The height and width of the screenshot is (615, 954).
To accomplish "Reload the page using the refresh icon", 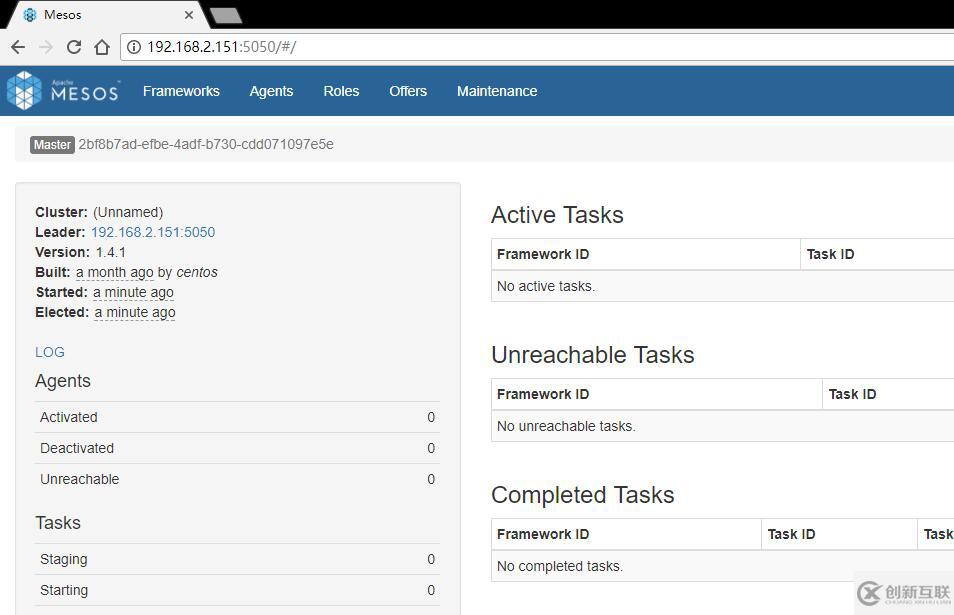I will (x=73, y=46).
